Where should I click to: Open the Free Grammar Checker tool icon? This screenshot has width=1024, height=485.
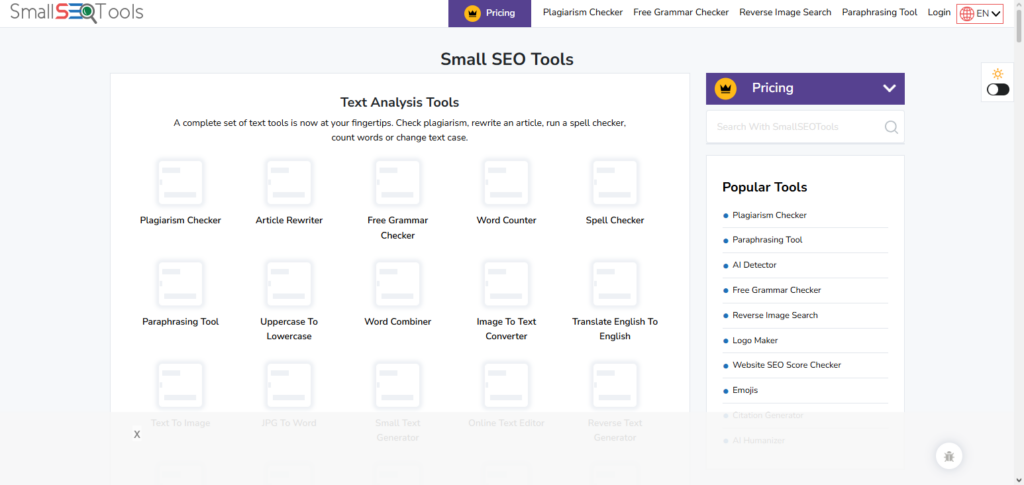(x=397, y=183)
